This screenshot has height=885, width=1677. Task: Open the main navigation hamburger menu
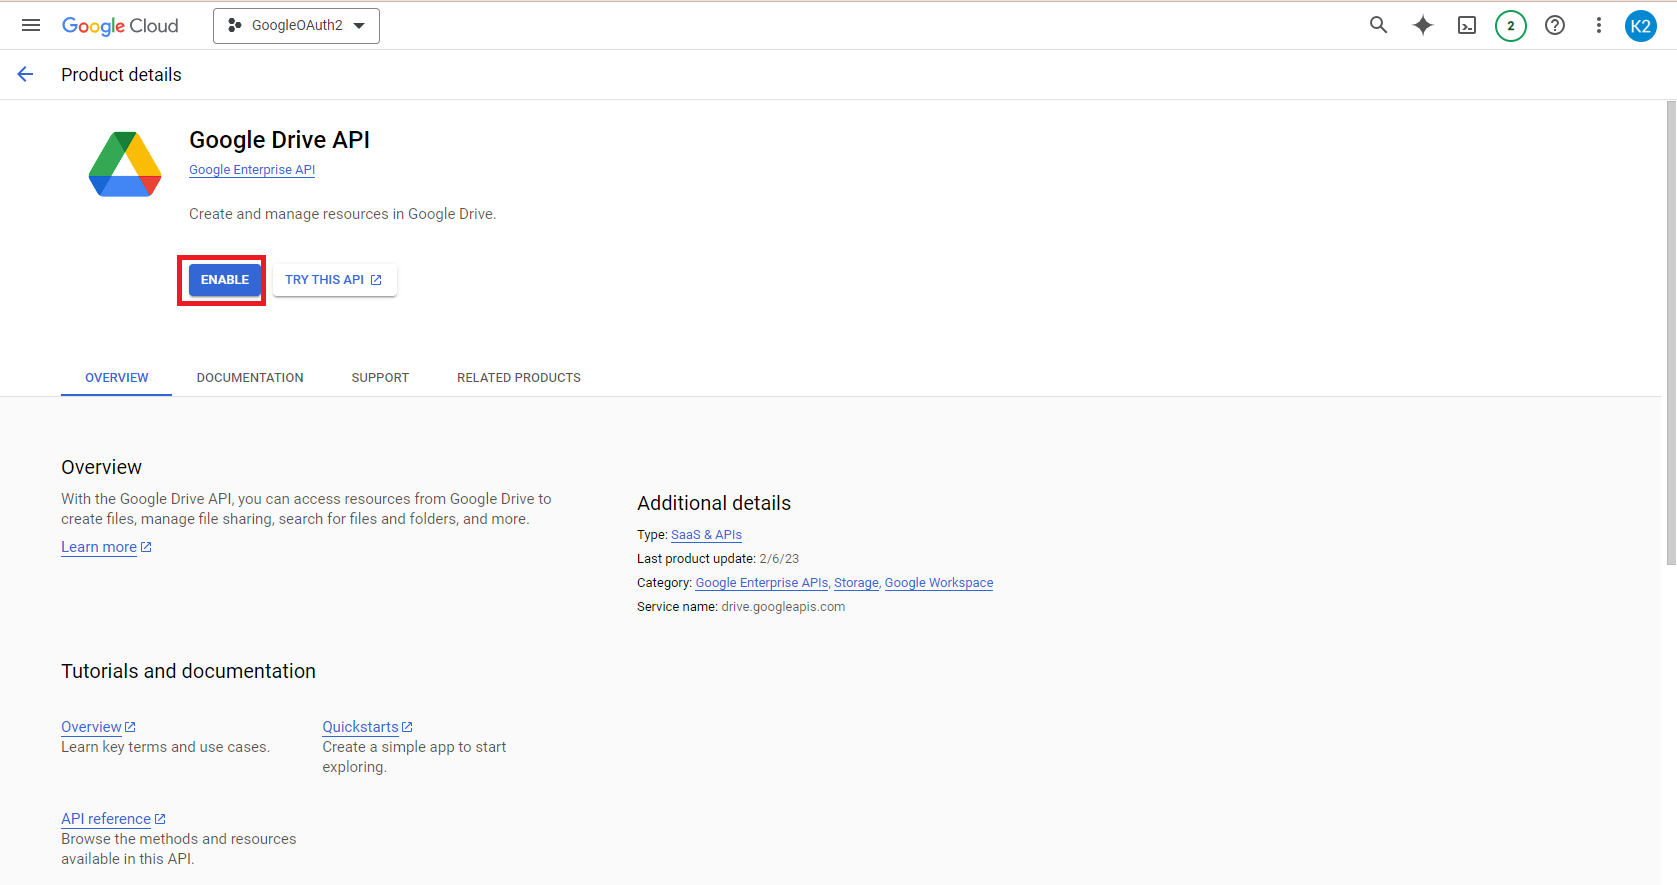coord(31,25)
